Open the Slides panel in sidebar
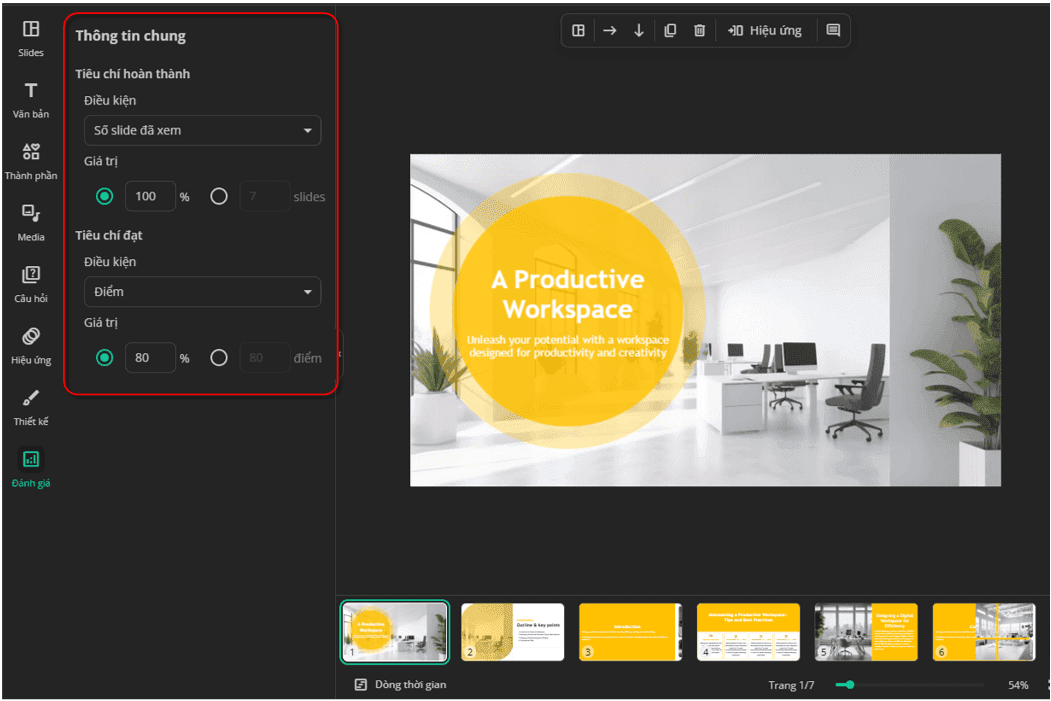Image resolution: width=1051 pixels, height=701 pixels. click(31, 38)
